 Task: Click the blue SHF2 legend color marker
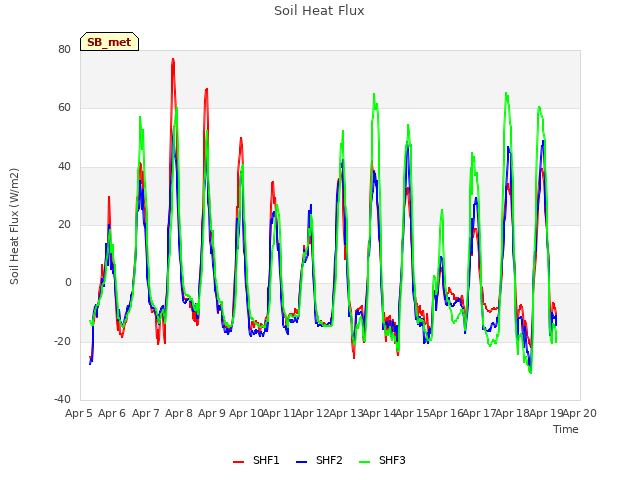301,461
